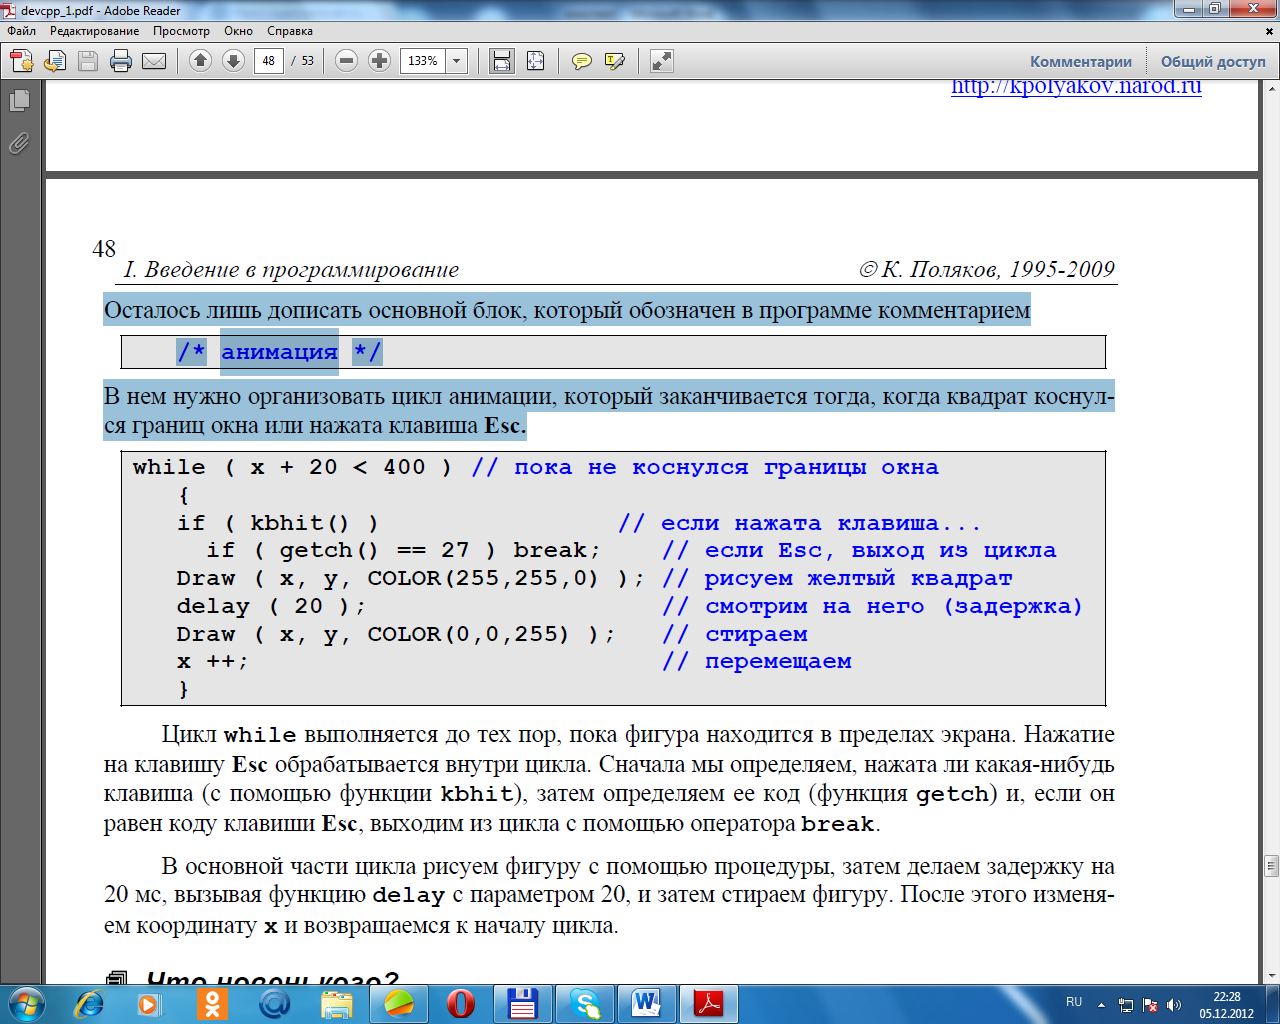Zoom in with the plus button
Viewport: 1280px width, 1024px height.
pyautogui.click(x=379, y=61)
